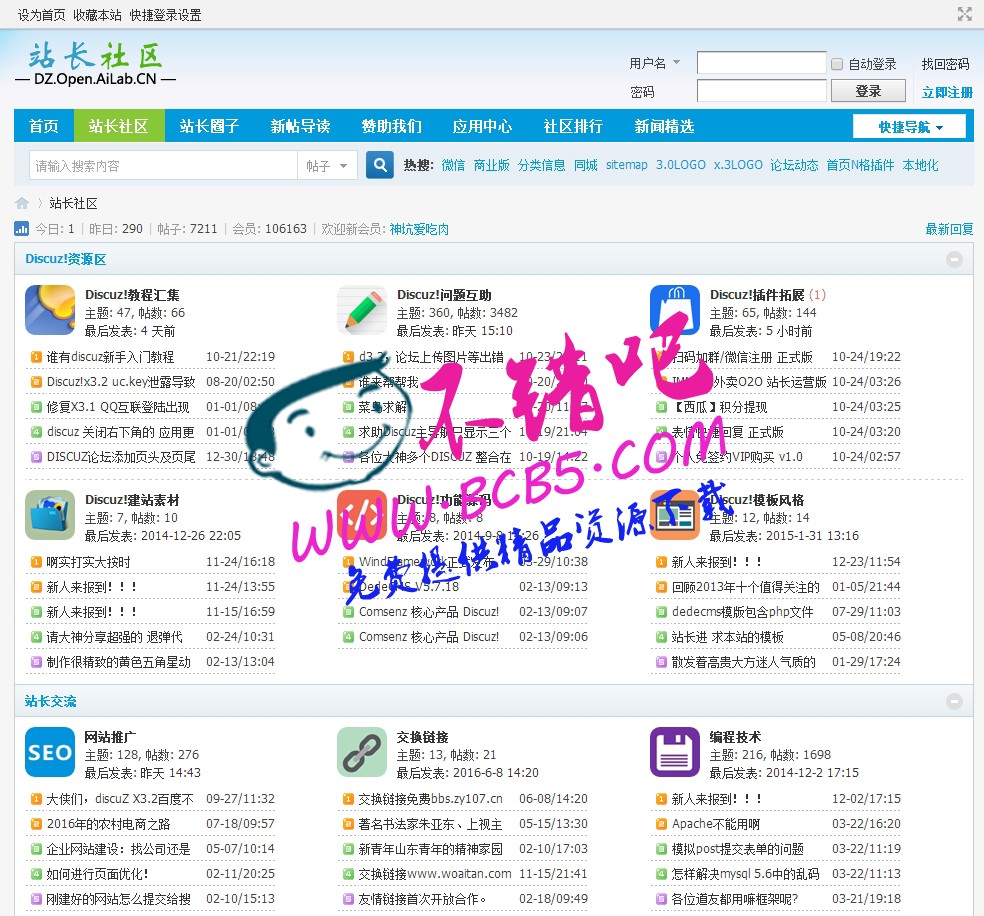
Task: Click hot search keyword 分类信息
Action: [542, 165]
